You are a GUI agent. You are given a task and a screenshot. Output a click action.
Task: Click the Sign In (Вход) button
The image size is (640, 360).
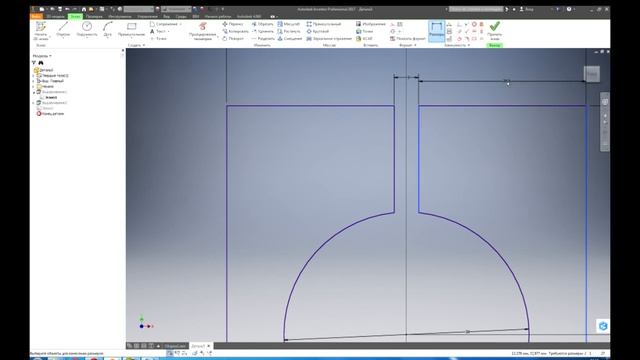(x=527, y=9)
